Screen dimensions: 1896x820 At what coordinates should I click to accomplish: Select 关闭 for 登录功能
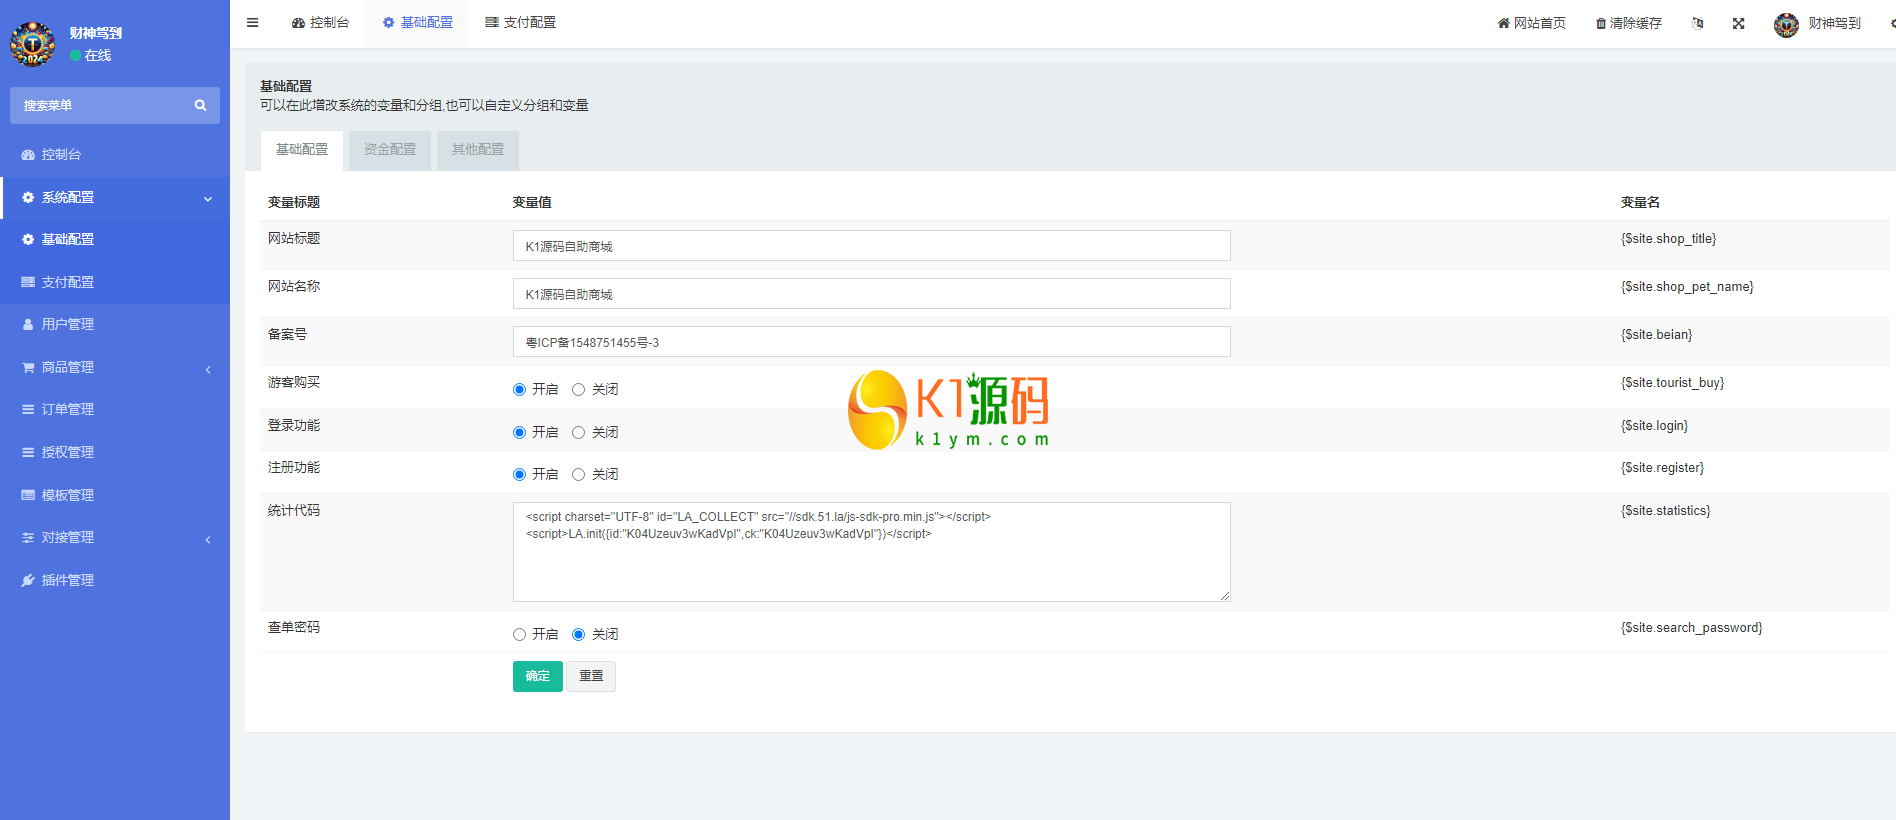pyautogui.click(x=578, y=433)
